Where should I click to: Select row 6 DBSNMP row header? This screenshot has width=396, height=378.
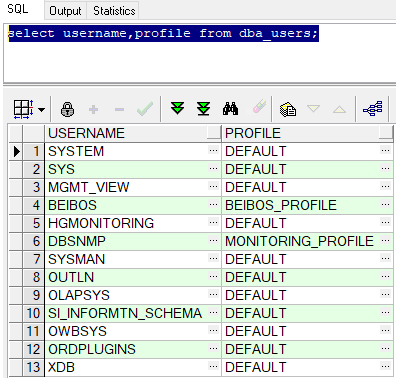click(33, 241)
